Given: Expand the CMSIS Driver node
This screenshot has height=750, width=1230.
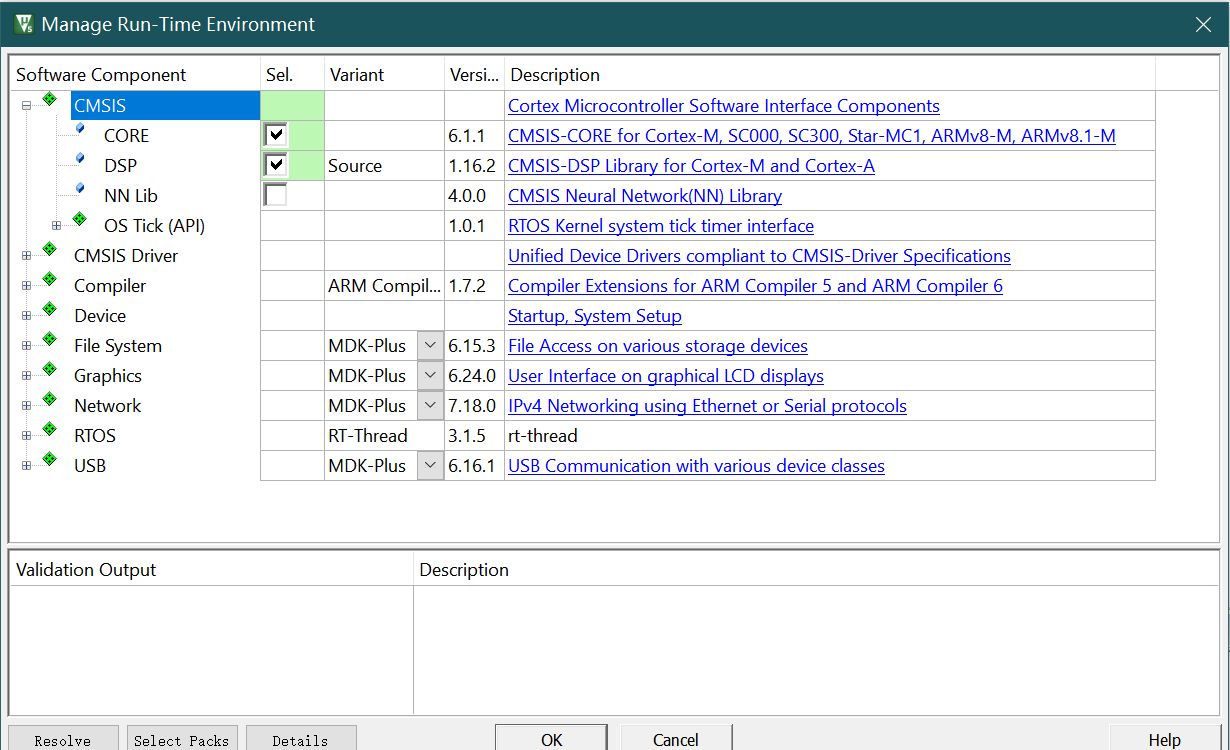Looking at the screenshot, I should click(26, 256).
